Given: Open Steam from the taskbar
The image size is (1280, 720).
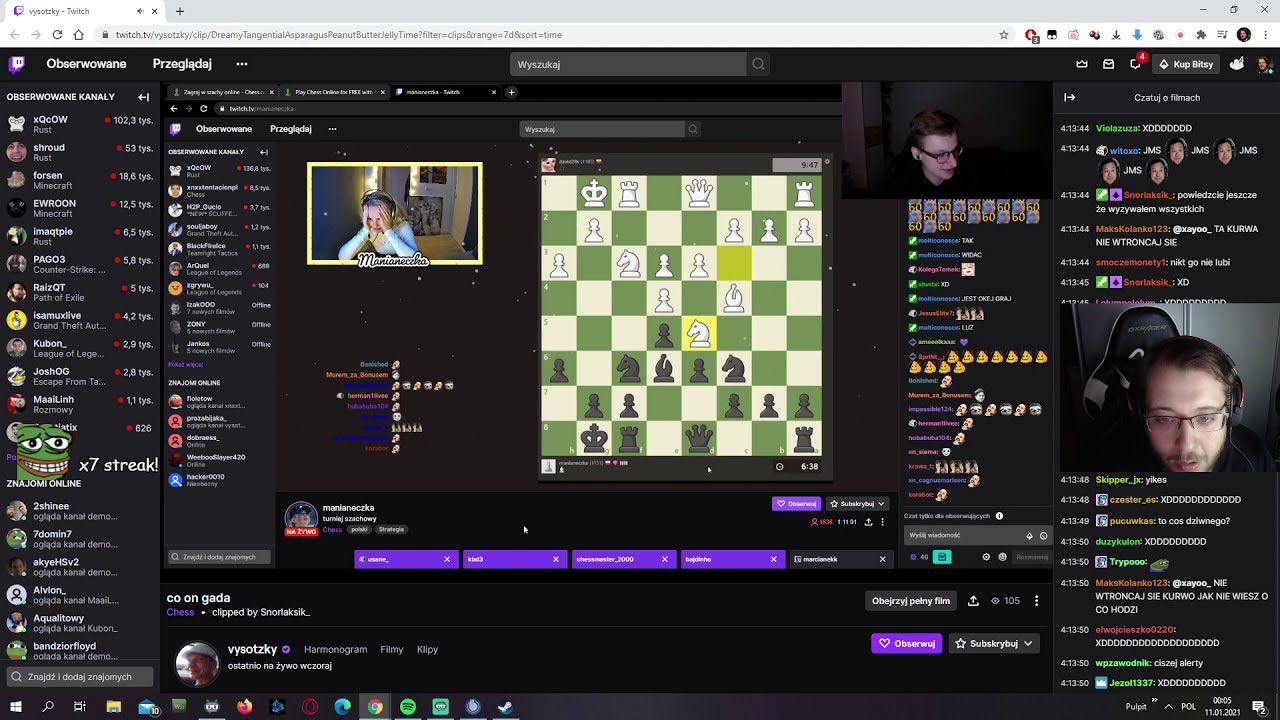Looking at the screenshot, I should click(x=506, y=707).
